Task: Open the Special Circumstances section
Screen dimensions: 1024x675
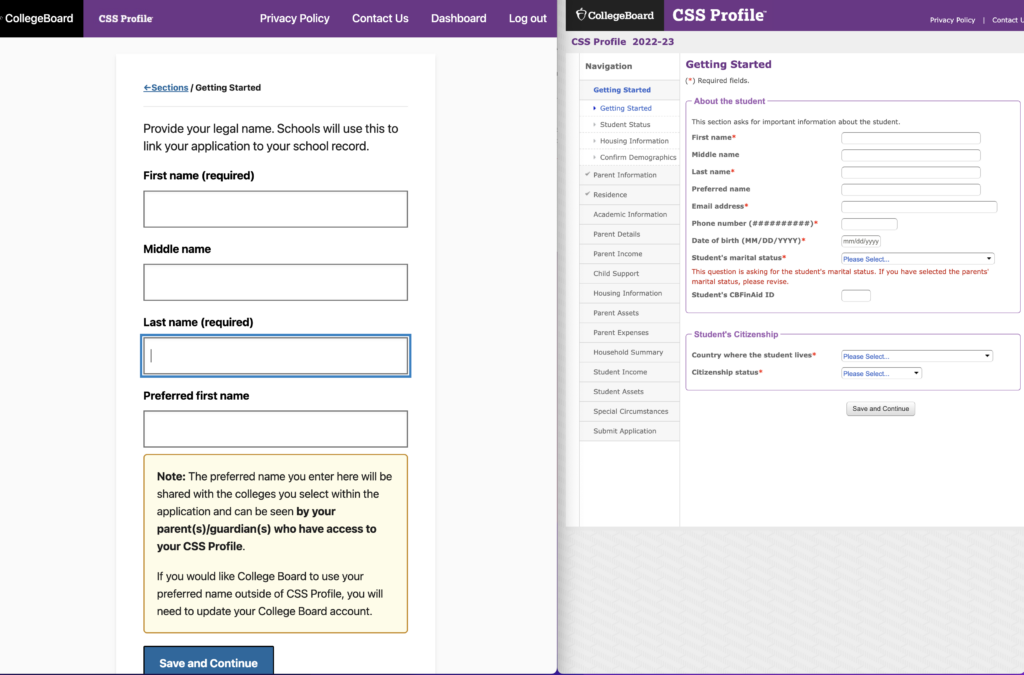Action: coord(630,411)
